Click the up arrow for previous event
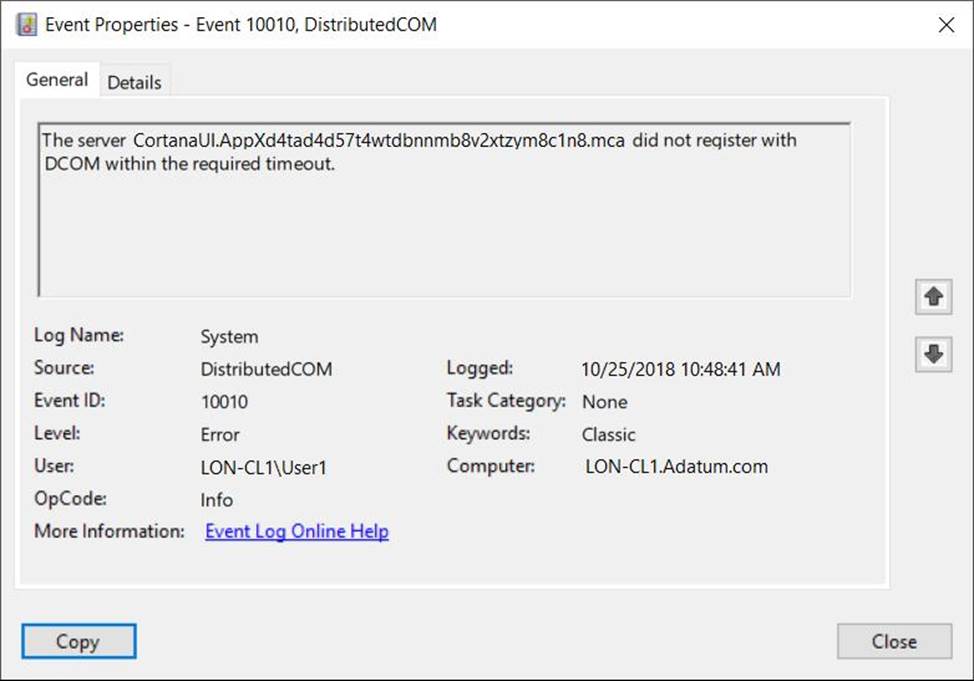Image resolution: width=974 pixels, height=681 pixels. [933, 297]
